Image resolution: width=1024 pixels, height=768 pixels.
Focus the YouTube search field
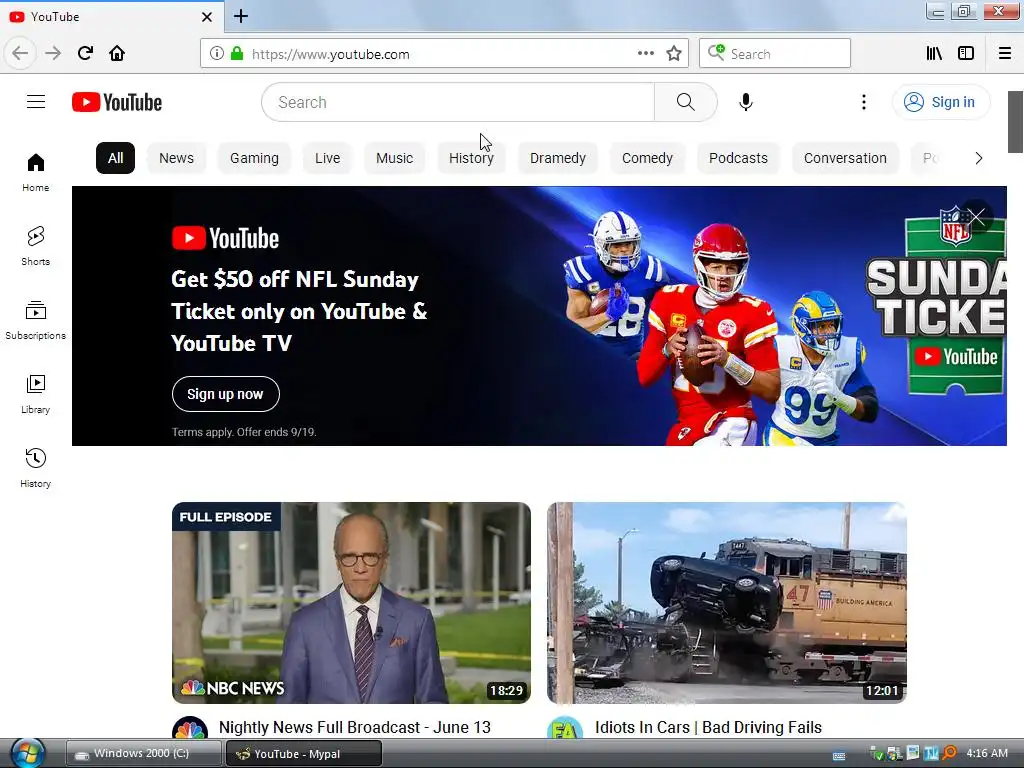point(458,102)
